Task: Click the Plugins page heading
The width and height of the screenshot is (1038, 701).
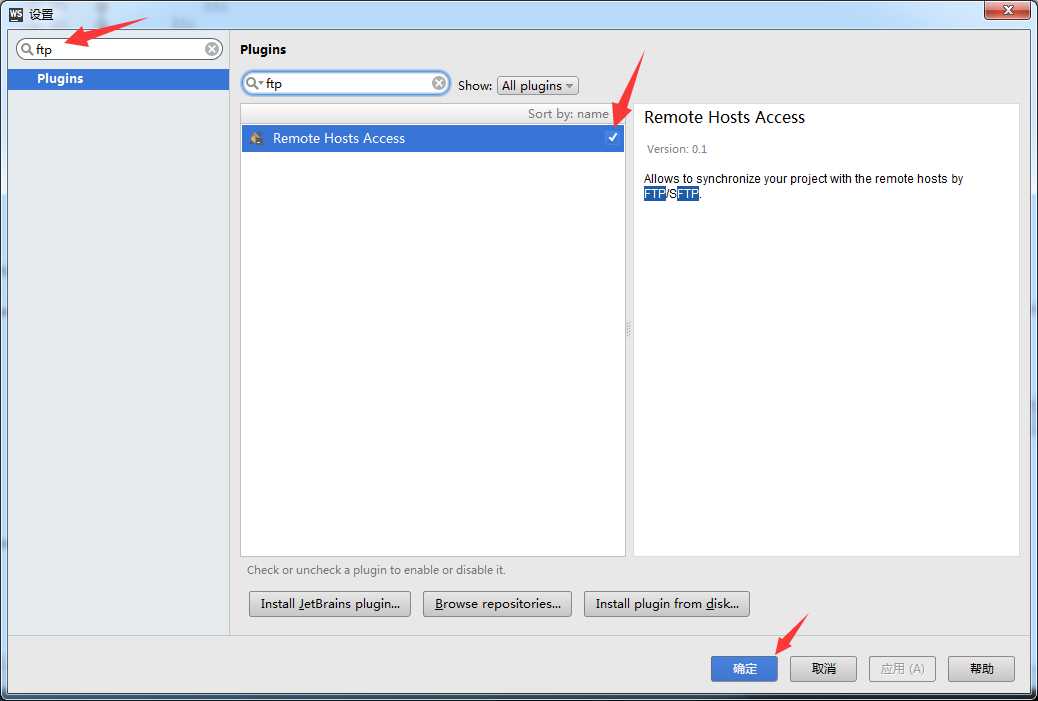Action: point(263,50)
